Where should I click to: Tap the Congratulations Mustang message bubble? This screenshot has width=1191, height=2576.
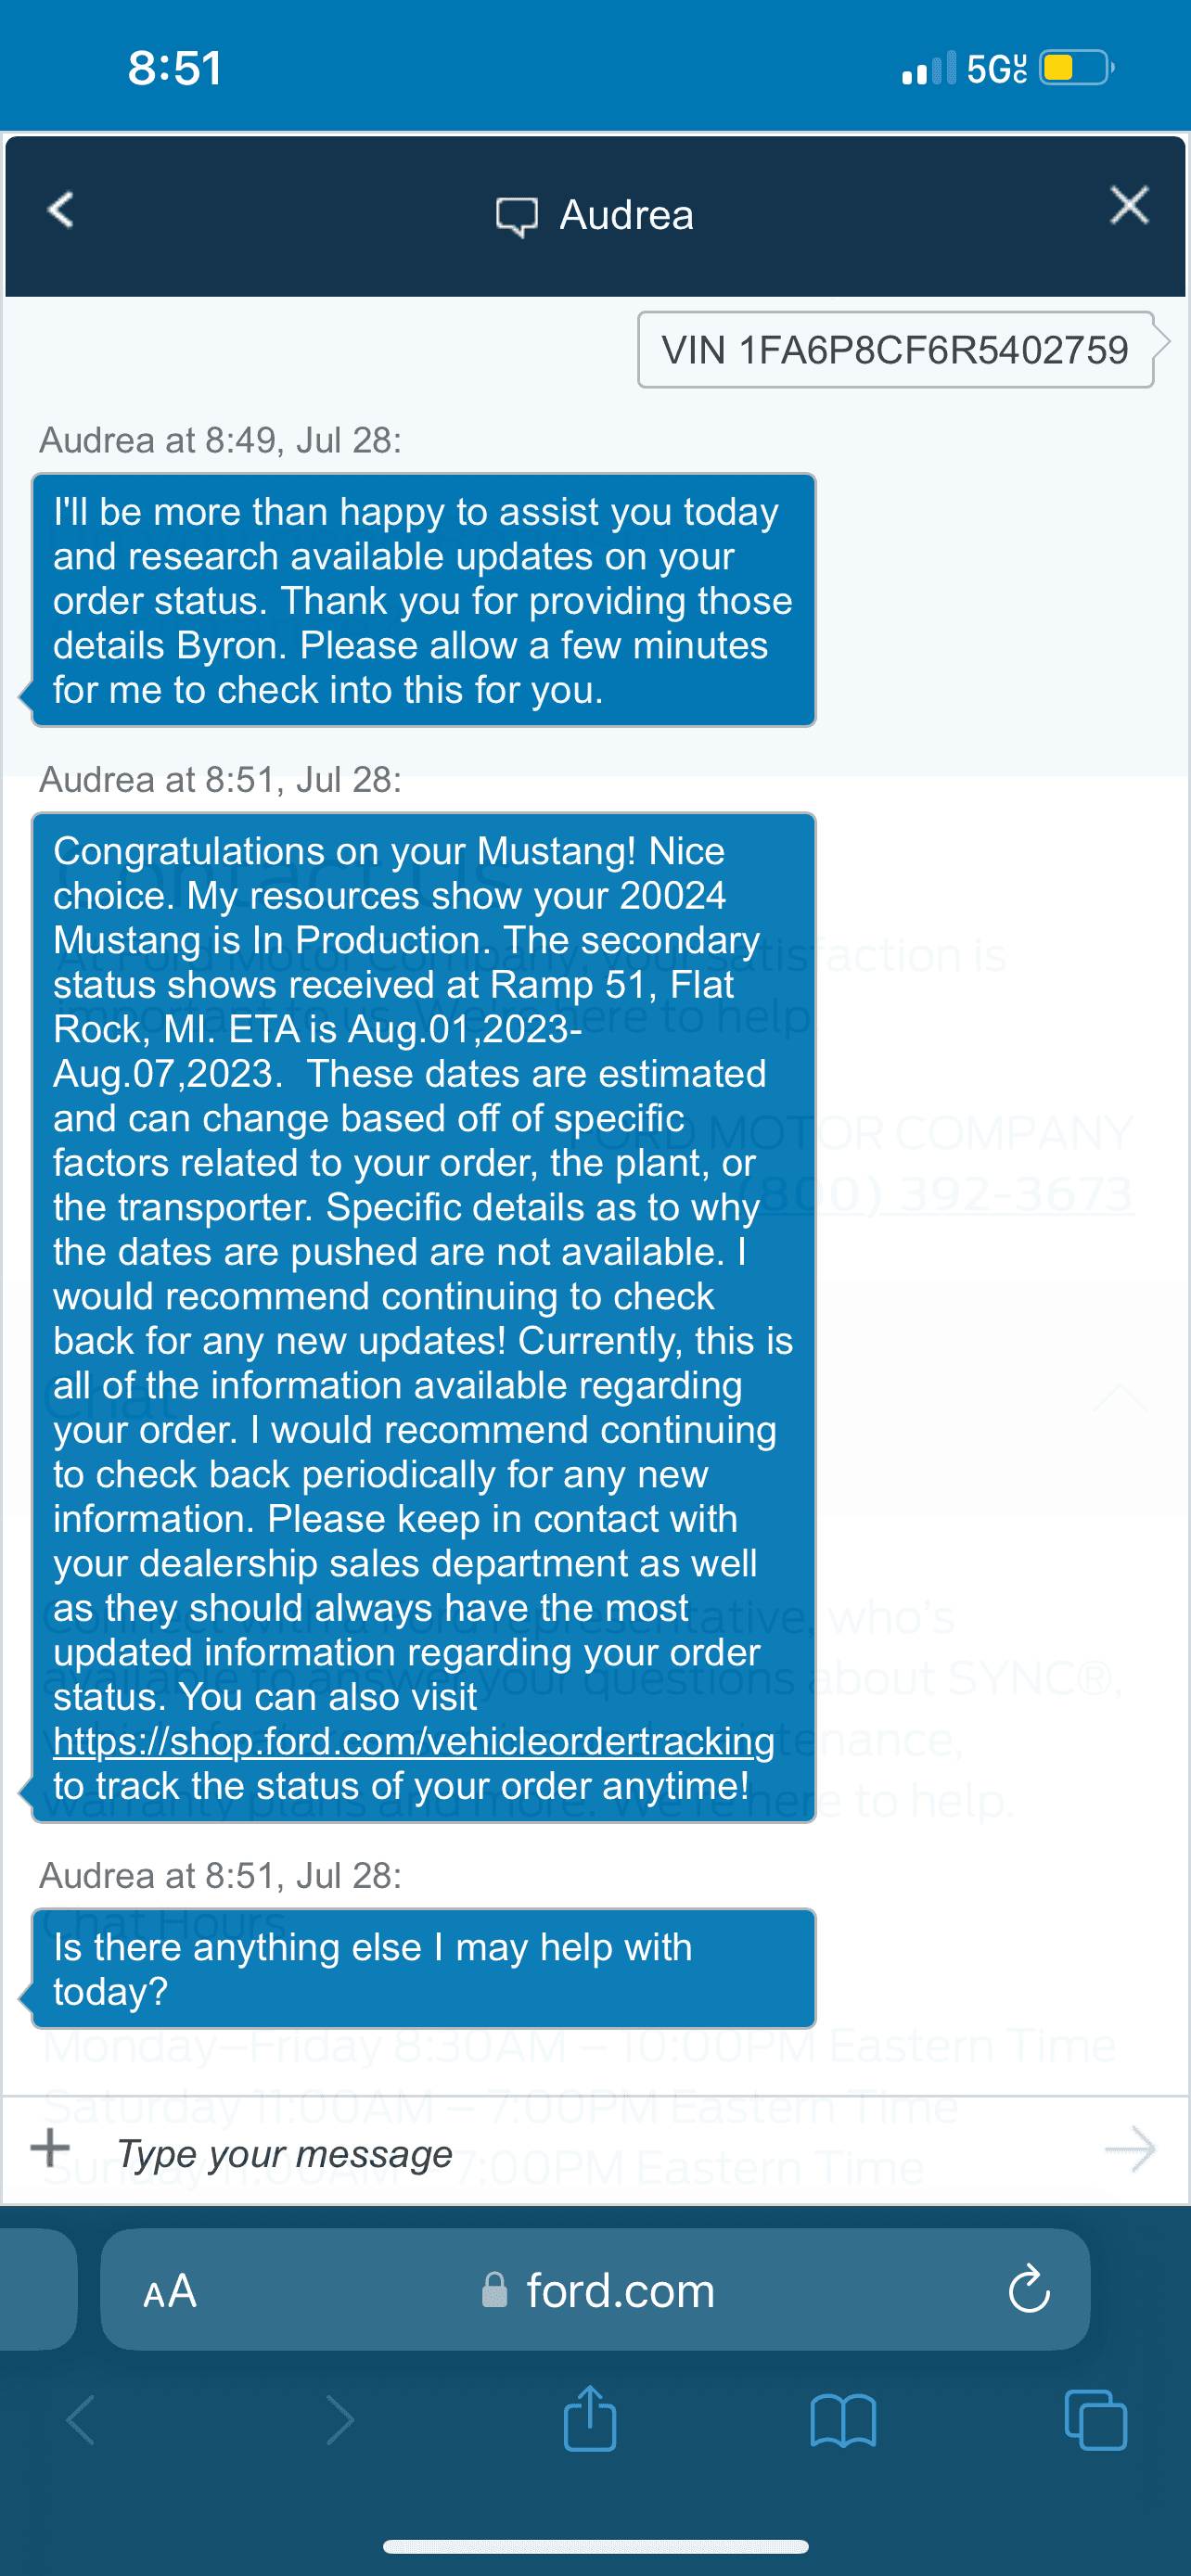(x=424, y=1317)
